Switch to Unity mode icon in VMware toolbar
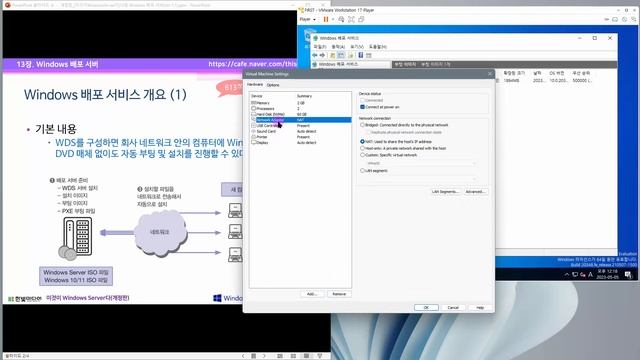Viewport: 640px width, 360px height. (361, 19)
